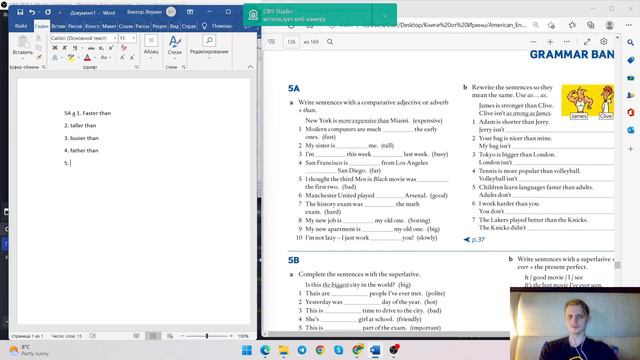Viewport: 640px width, 360px height.
Task: Apply yellow text highlight color
Action: coord(71,58)
